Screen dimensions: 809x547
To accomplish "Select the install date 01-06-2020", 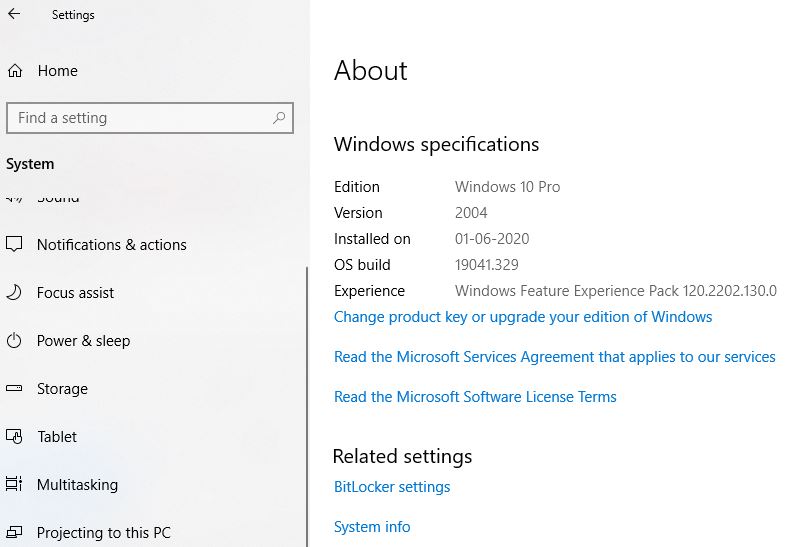I will pyautogui.click(x=492, y=238).
